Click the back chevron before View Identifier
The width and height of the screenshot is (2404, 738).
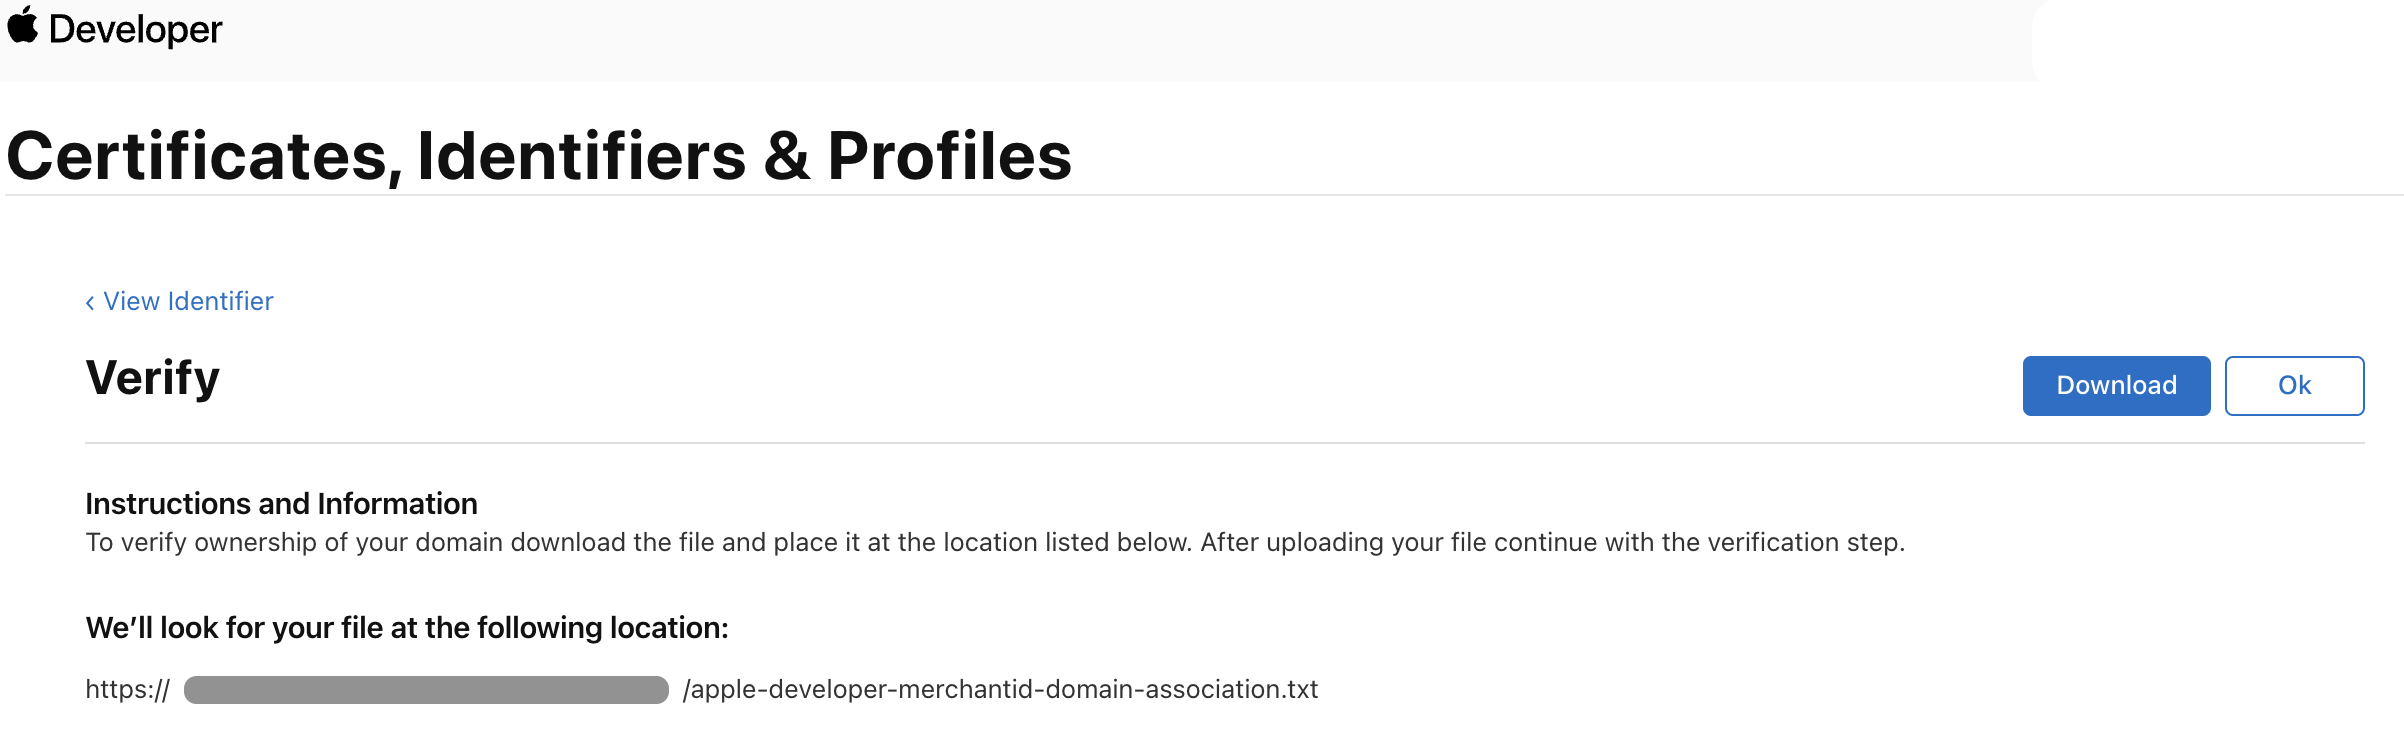click(x=90, y=303)
